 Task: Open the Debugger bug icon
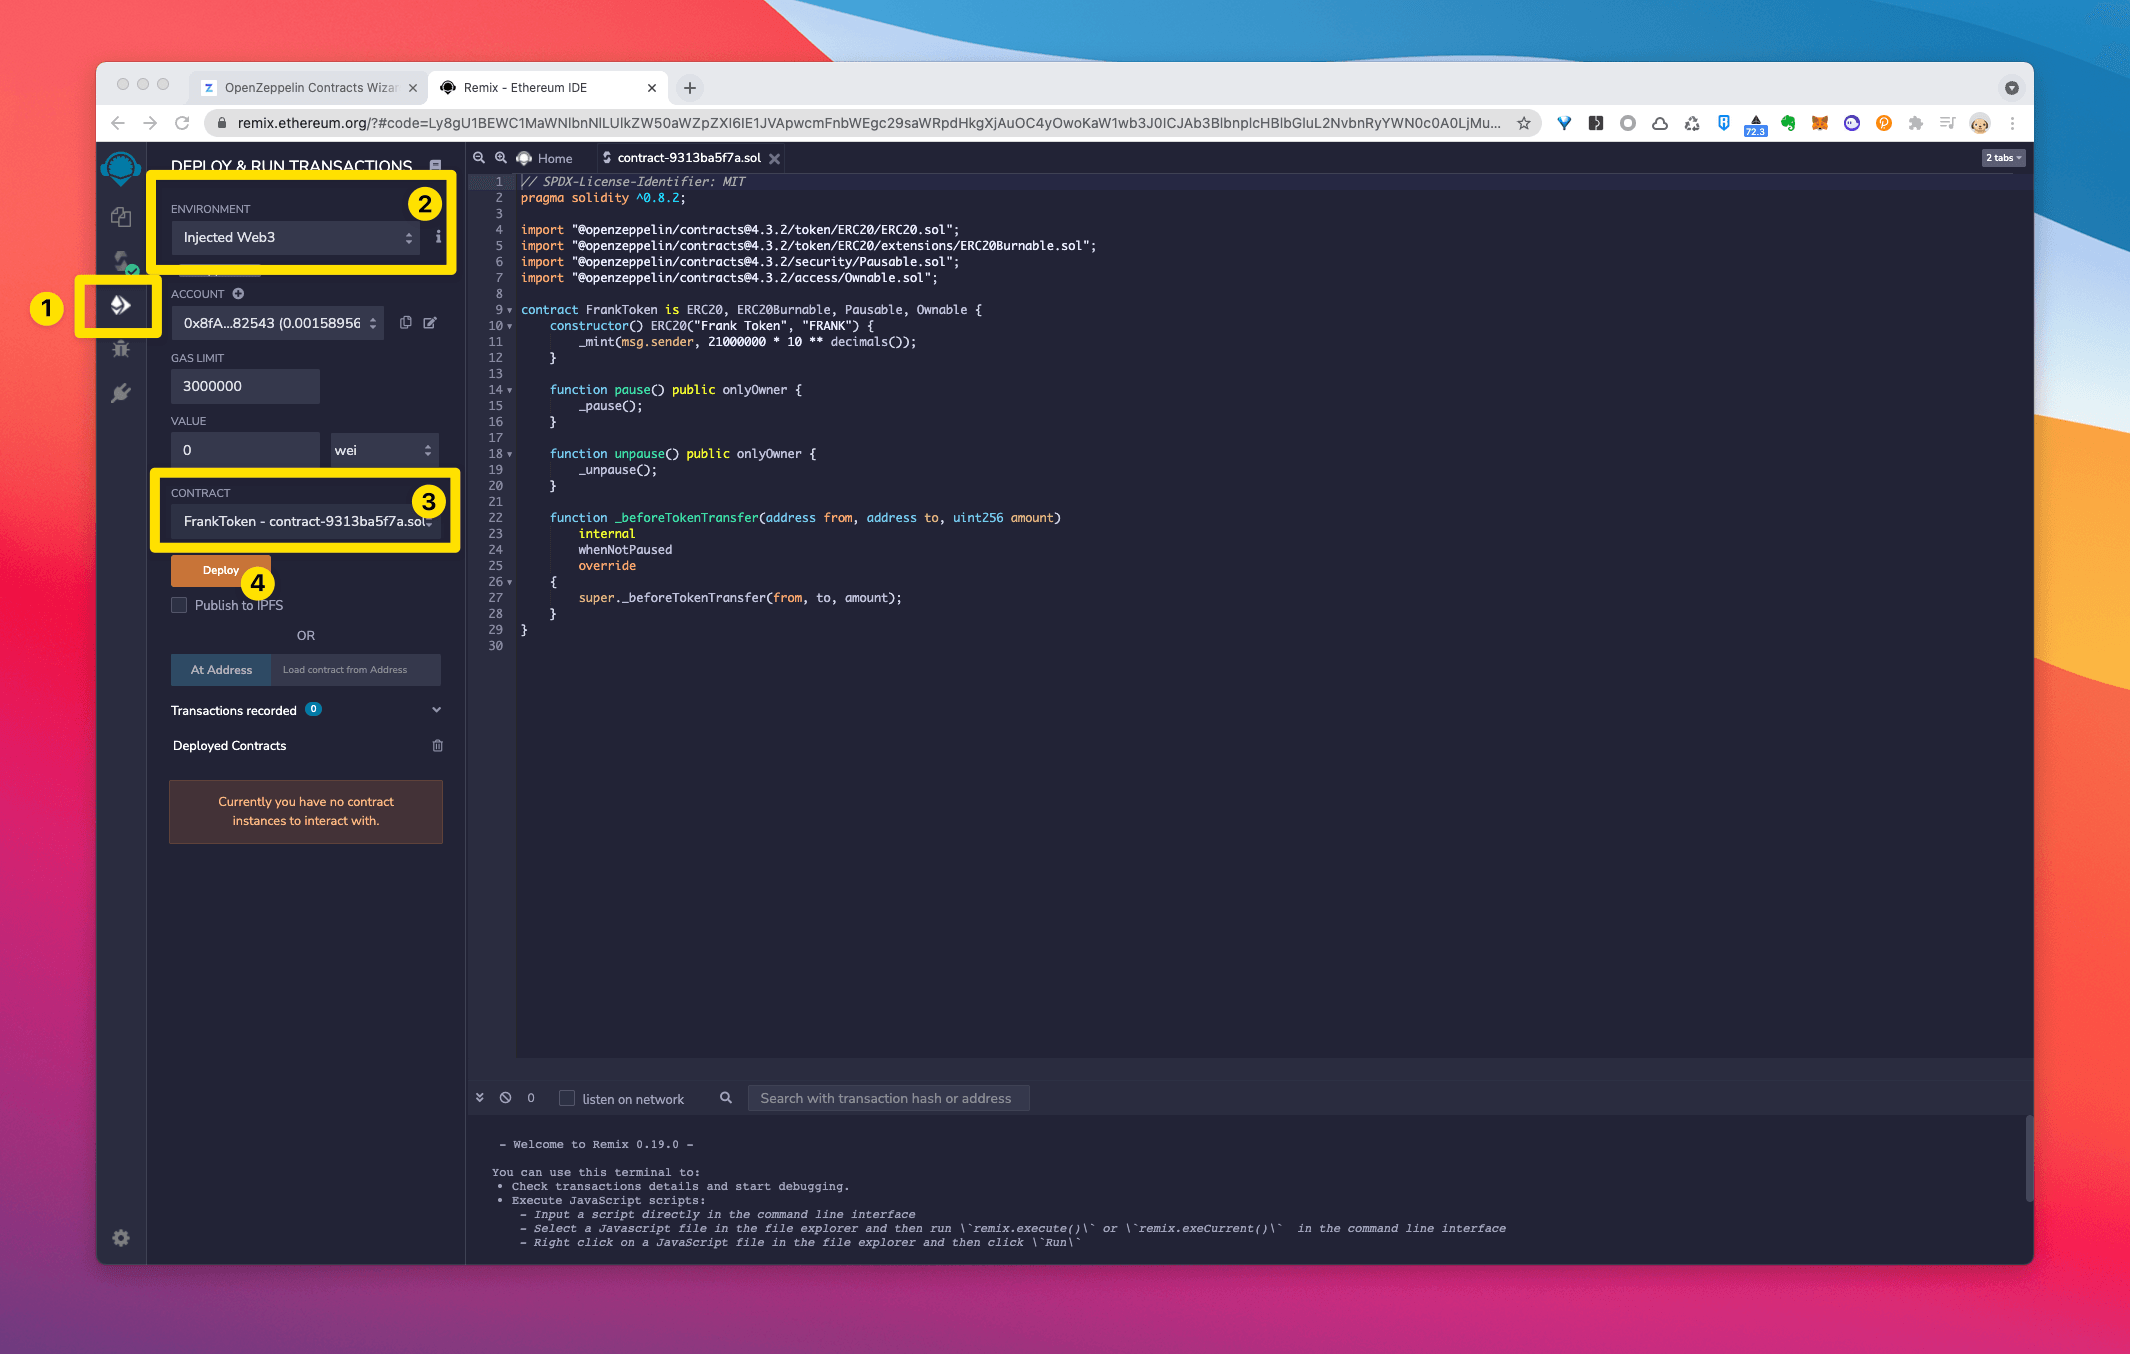point(121,349)
